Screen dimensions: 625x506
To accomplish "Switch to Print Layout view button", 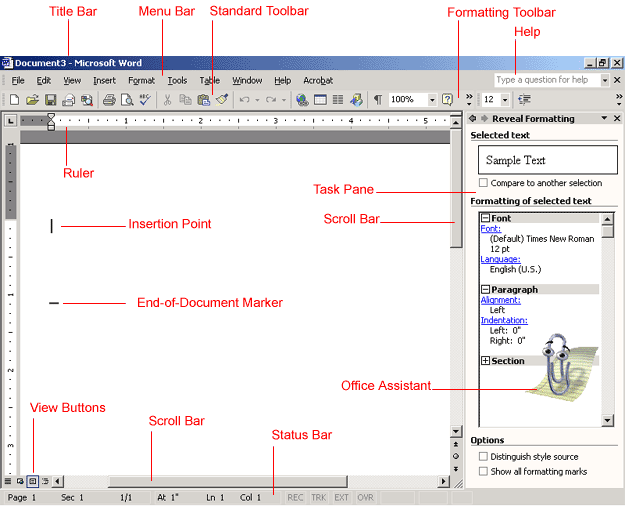I will click(32, 482).
